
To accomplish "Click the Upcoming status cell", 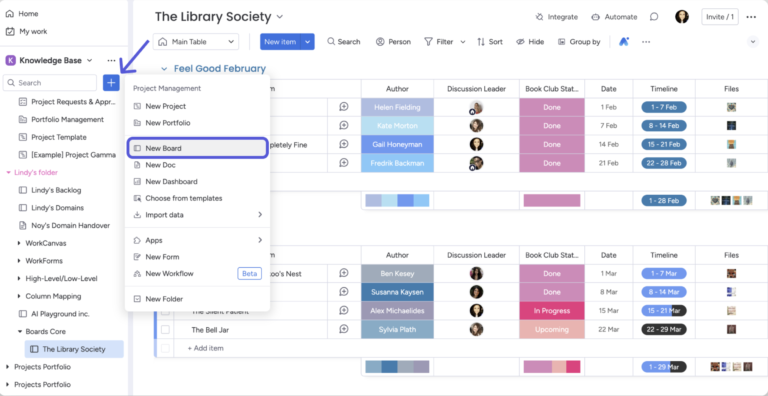I will point(552,329).
